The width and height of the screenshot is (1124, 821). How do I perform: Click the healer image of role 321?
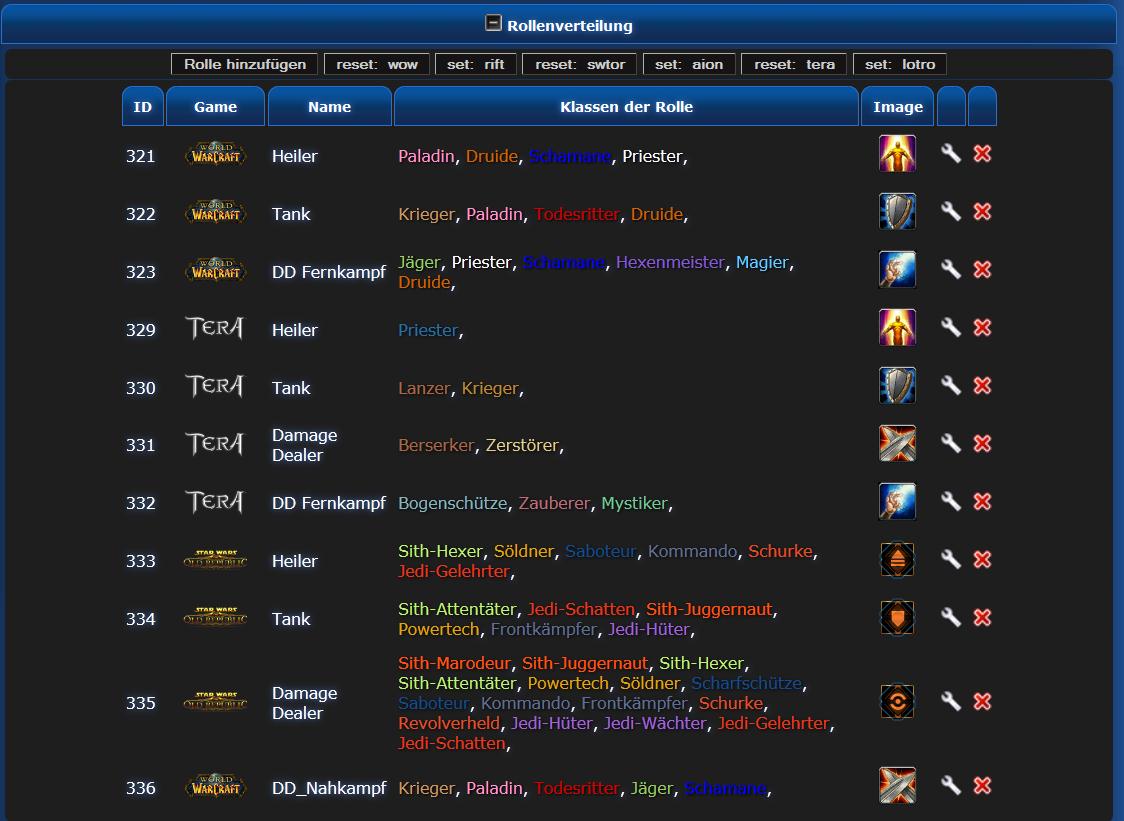(897, 154)
